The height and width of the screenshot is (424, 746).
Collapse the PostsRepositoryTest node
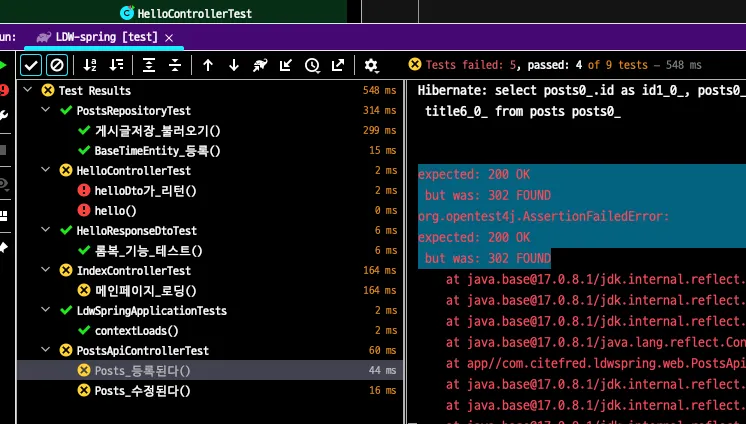(47, 110)
